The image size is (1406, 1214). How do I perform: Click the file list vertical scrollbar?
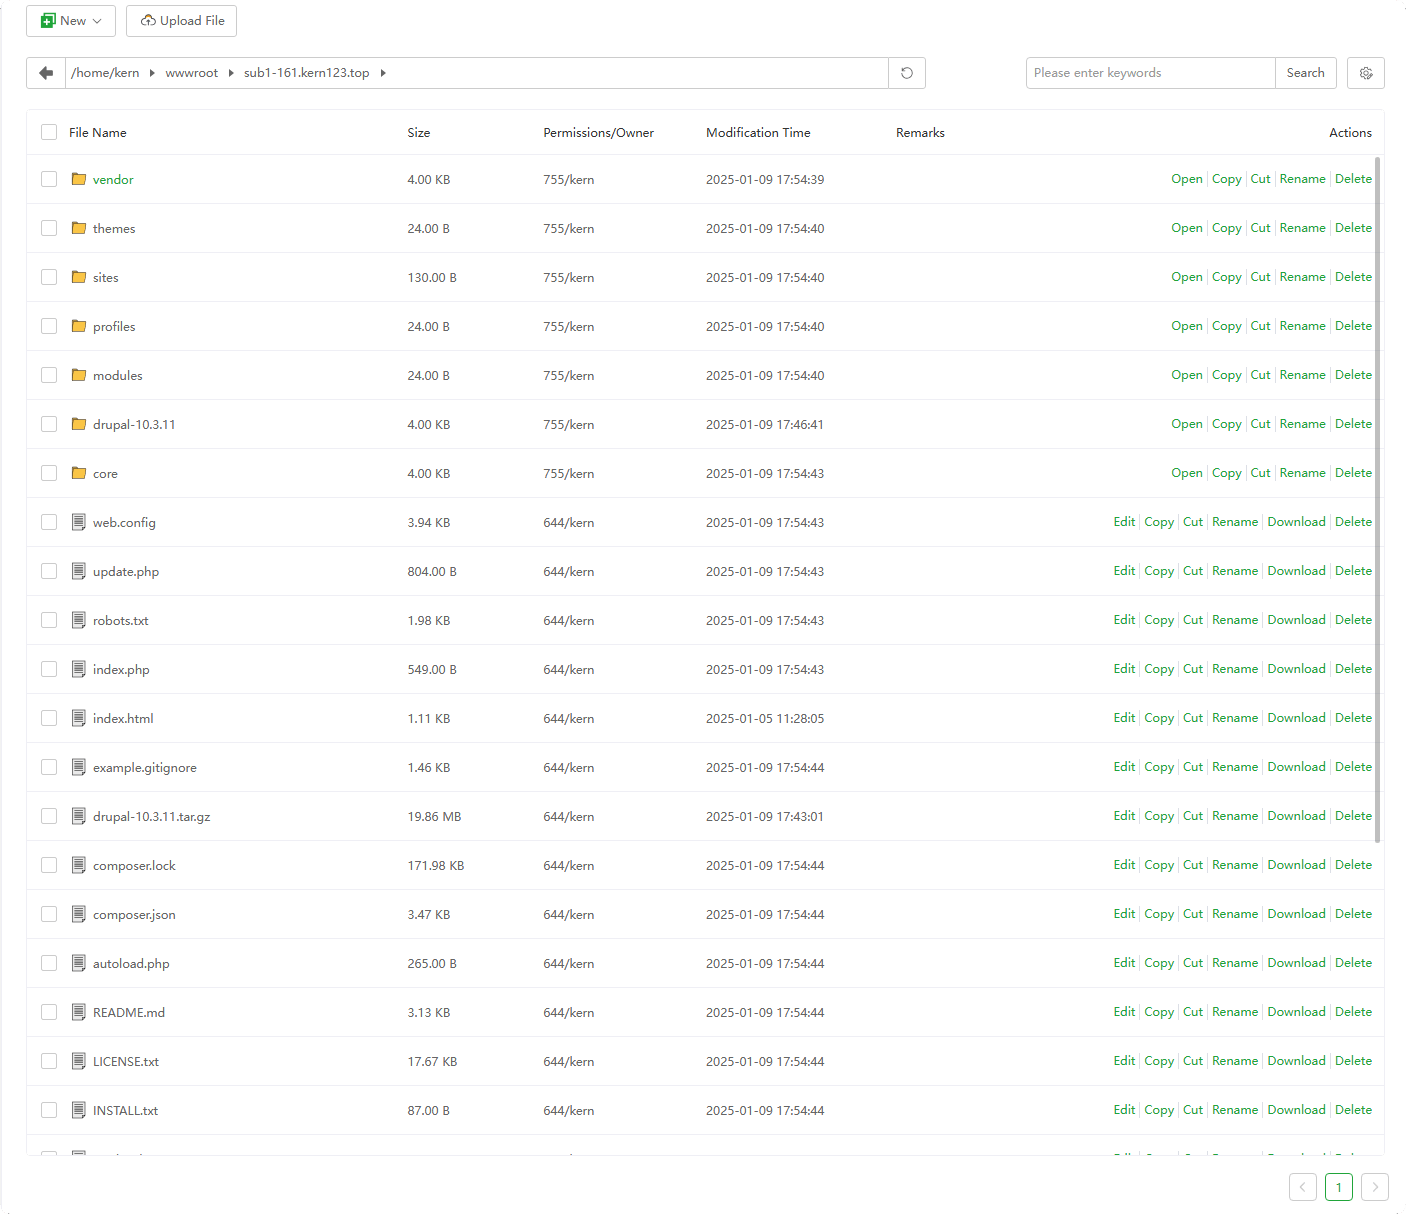coord(1378,500)
